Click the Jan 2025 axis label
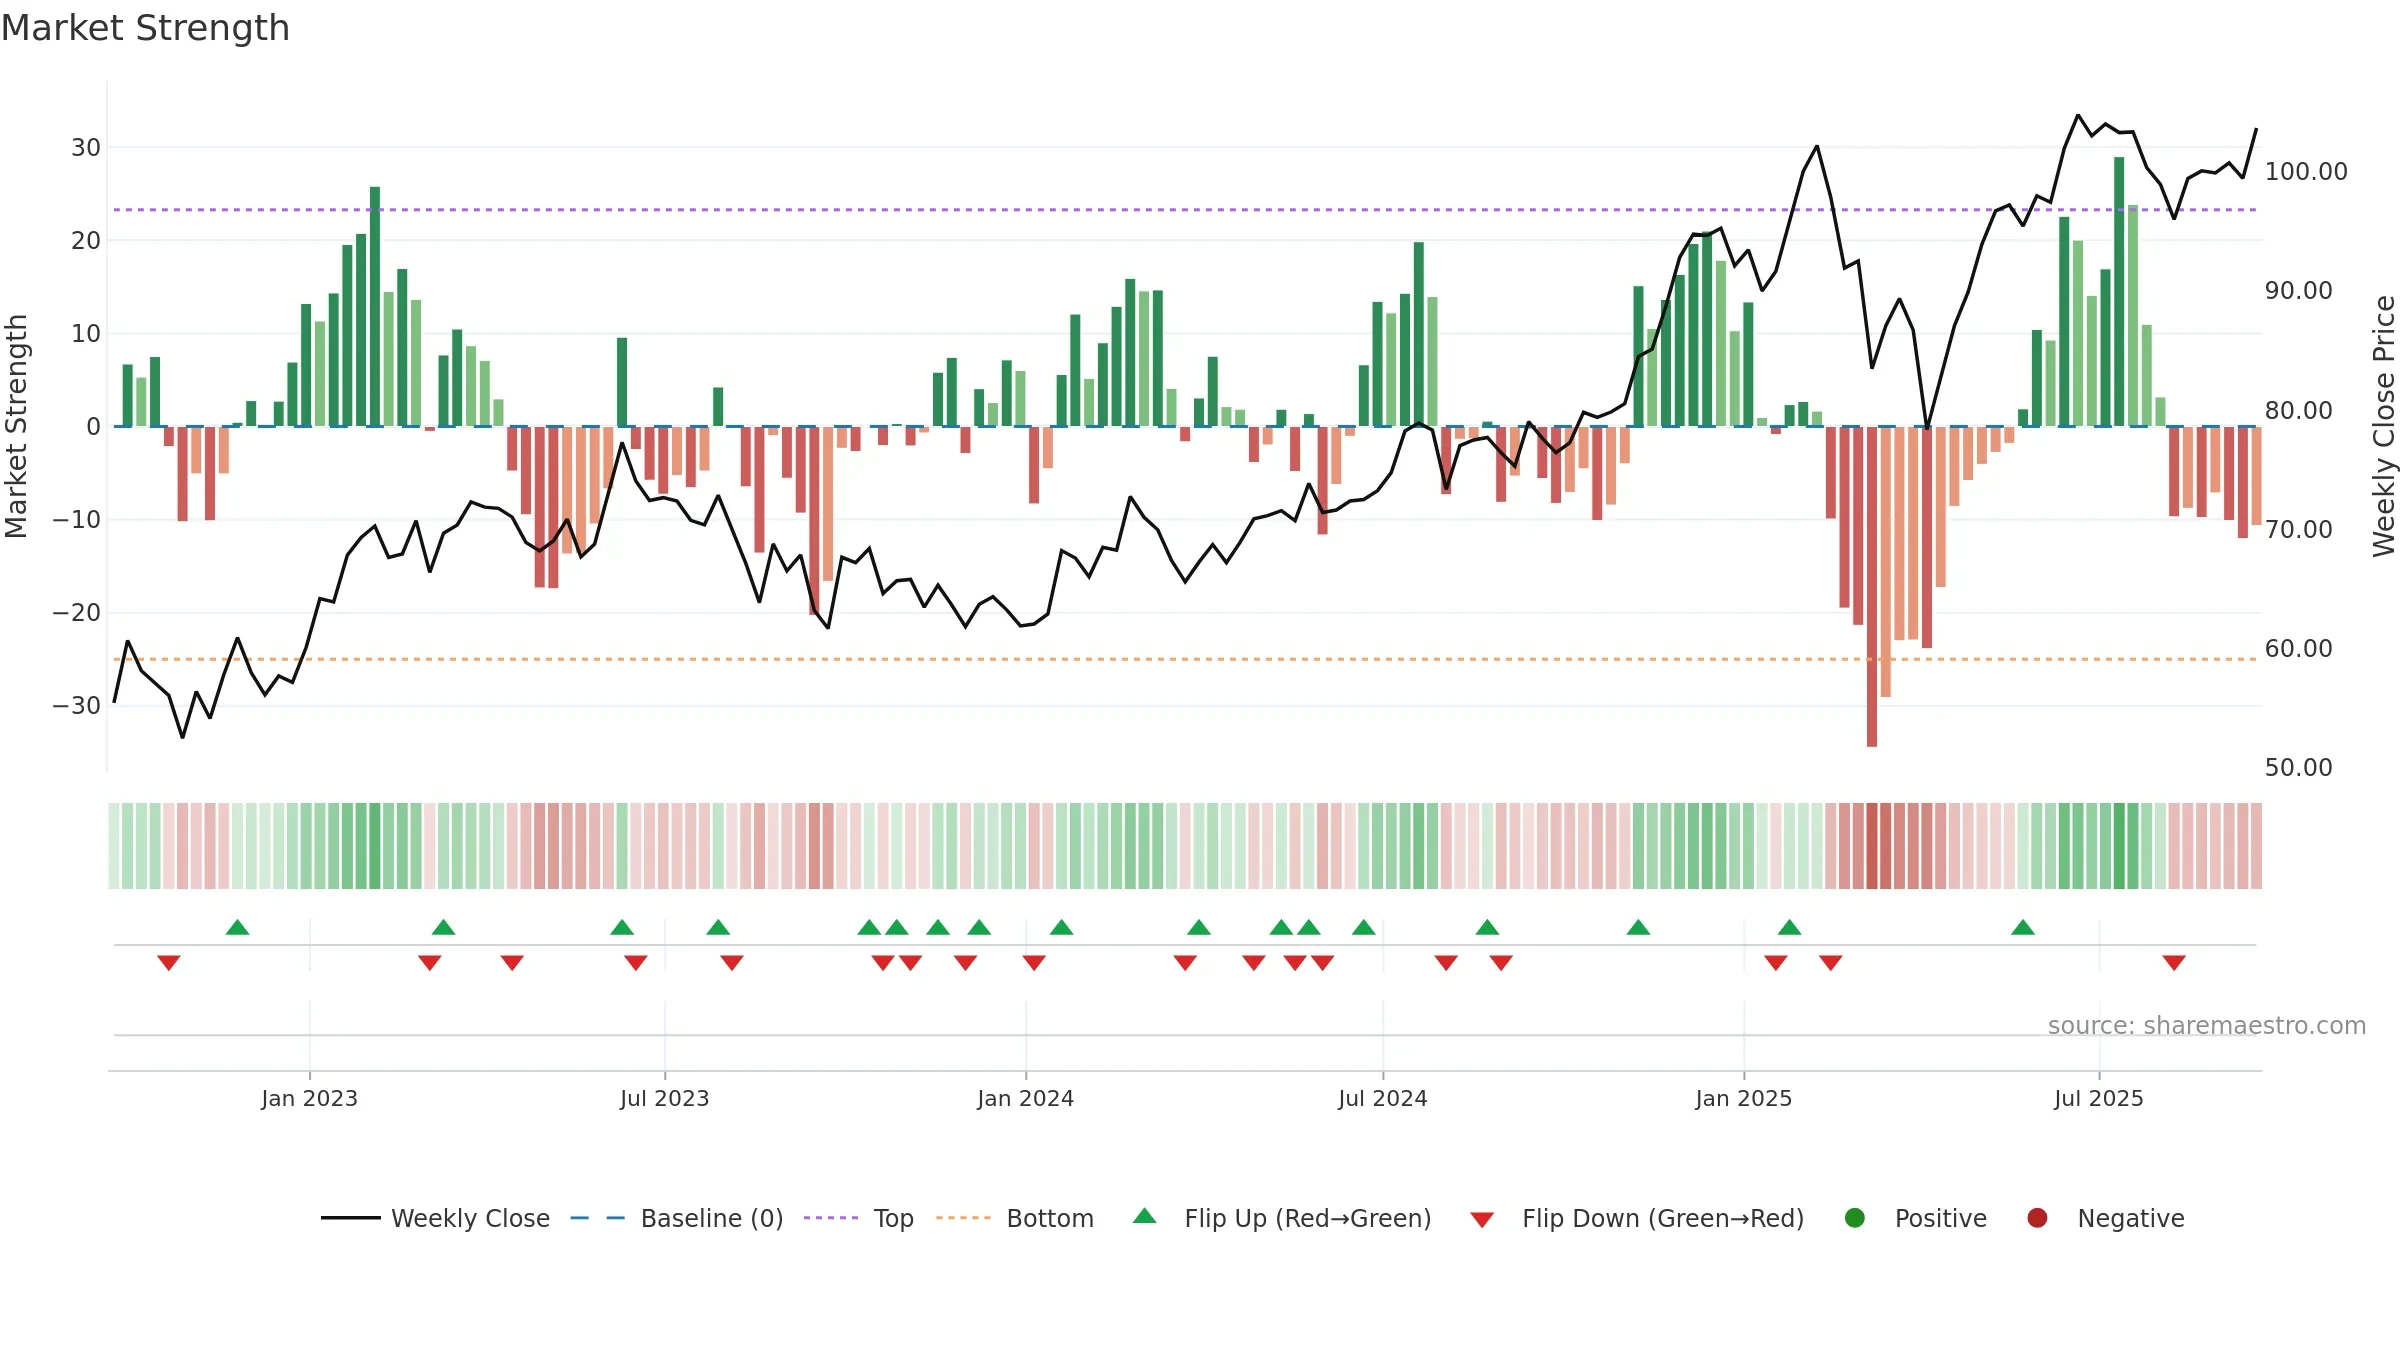Screen dimensions: 2400x1350 [x=1743, y=1098]
